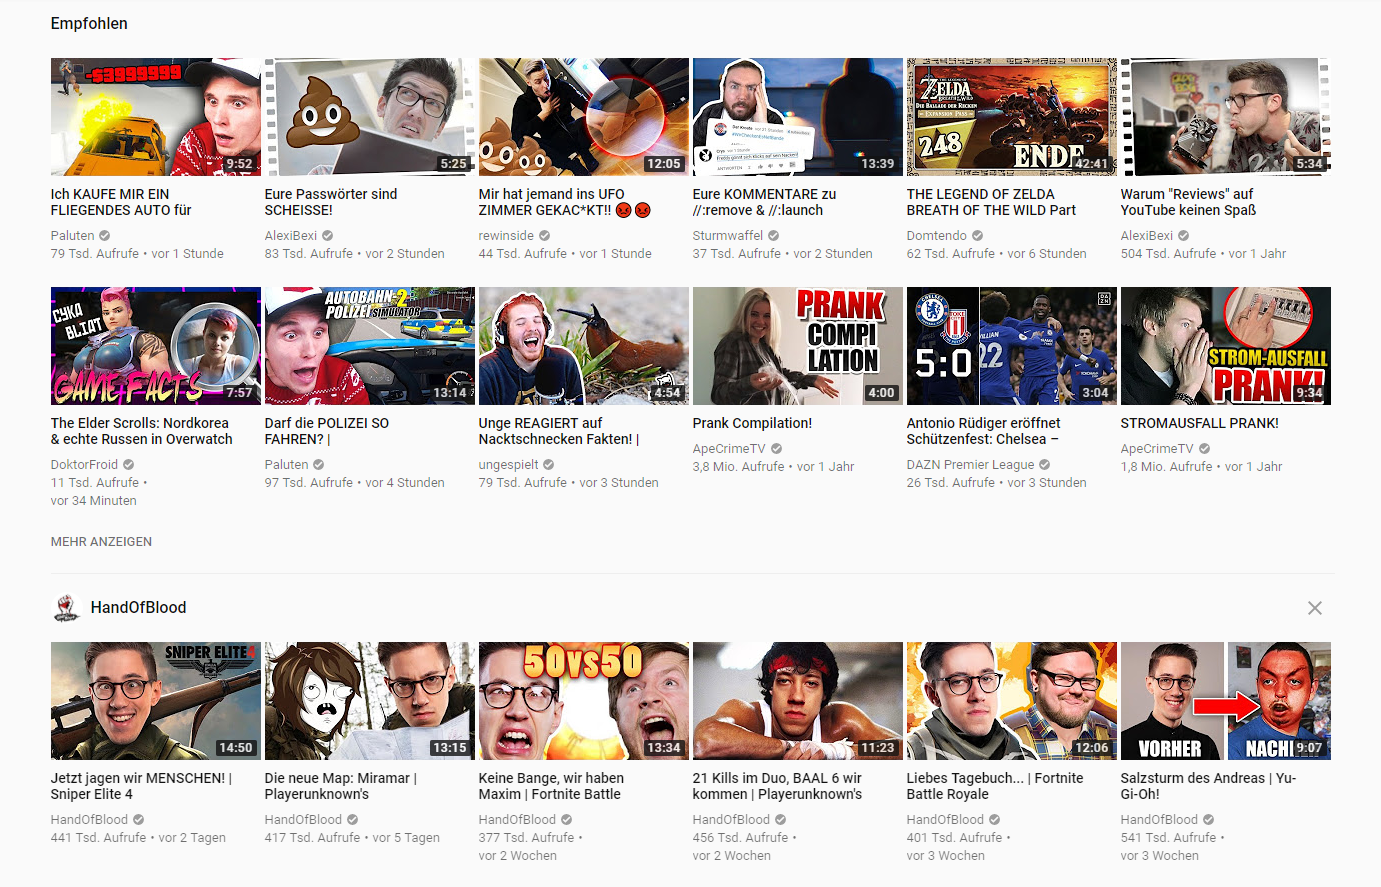
Task: Click verified checkmark beside Sturmwaffel
Action: coord(773,236)
